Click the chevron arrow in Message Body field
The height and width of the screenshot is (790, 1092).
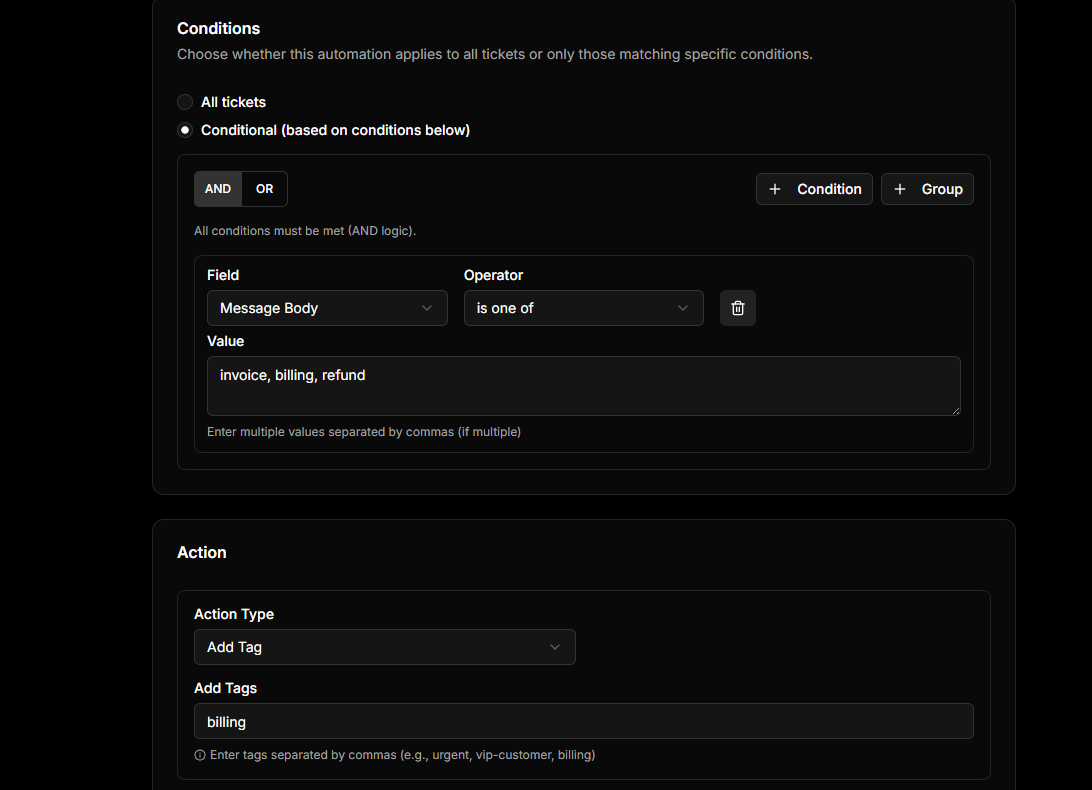[428, 308]
